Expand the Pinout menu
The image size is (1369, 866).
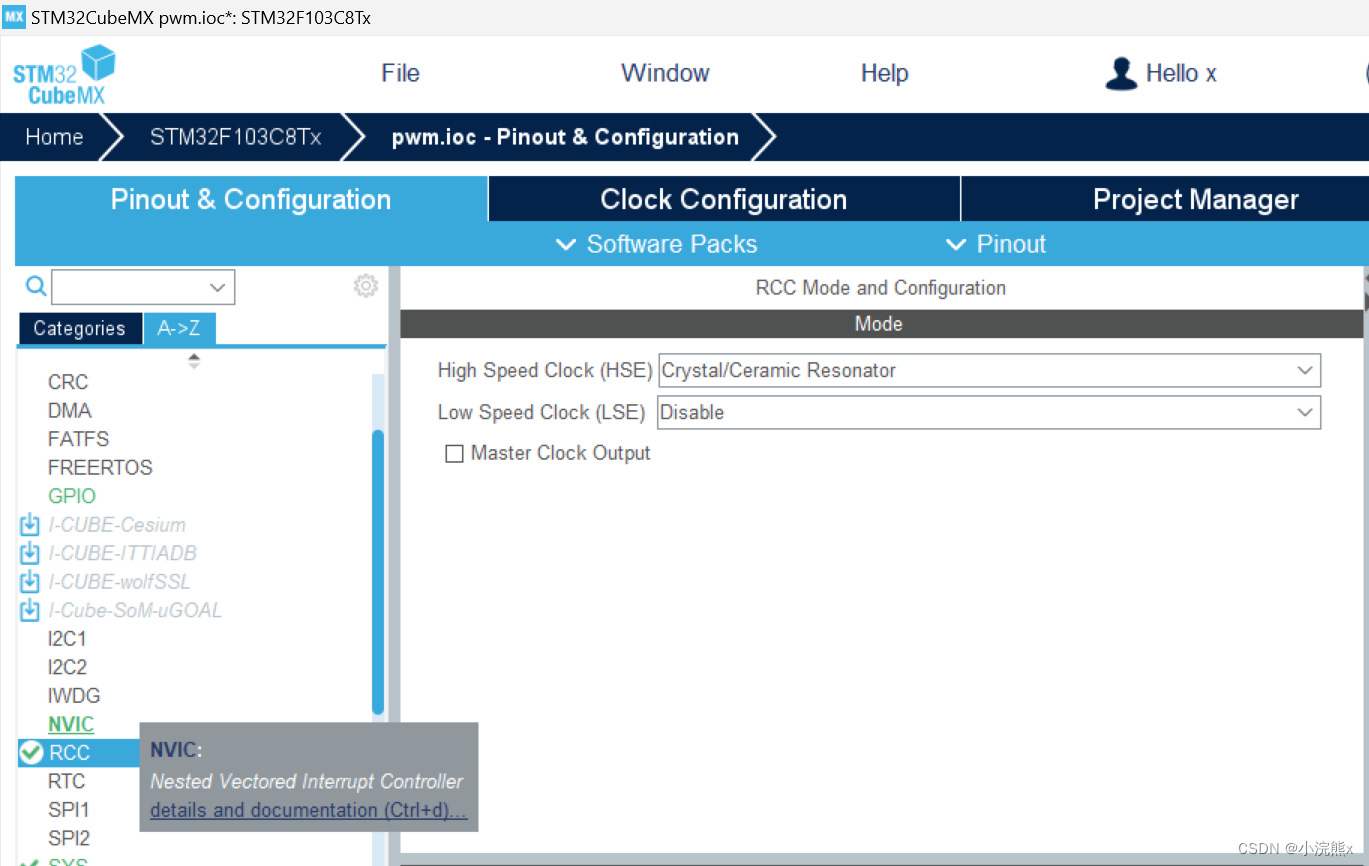(x=996, y=244)
